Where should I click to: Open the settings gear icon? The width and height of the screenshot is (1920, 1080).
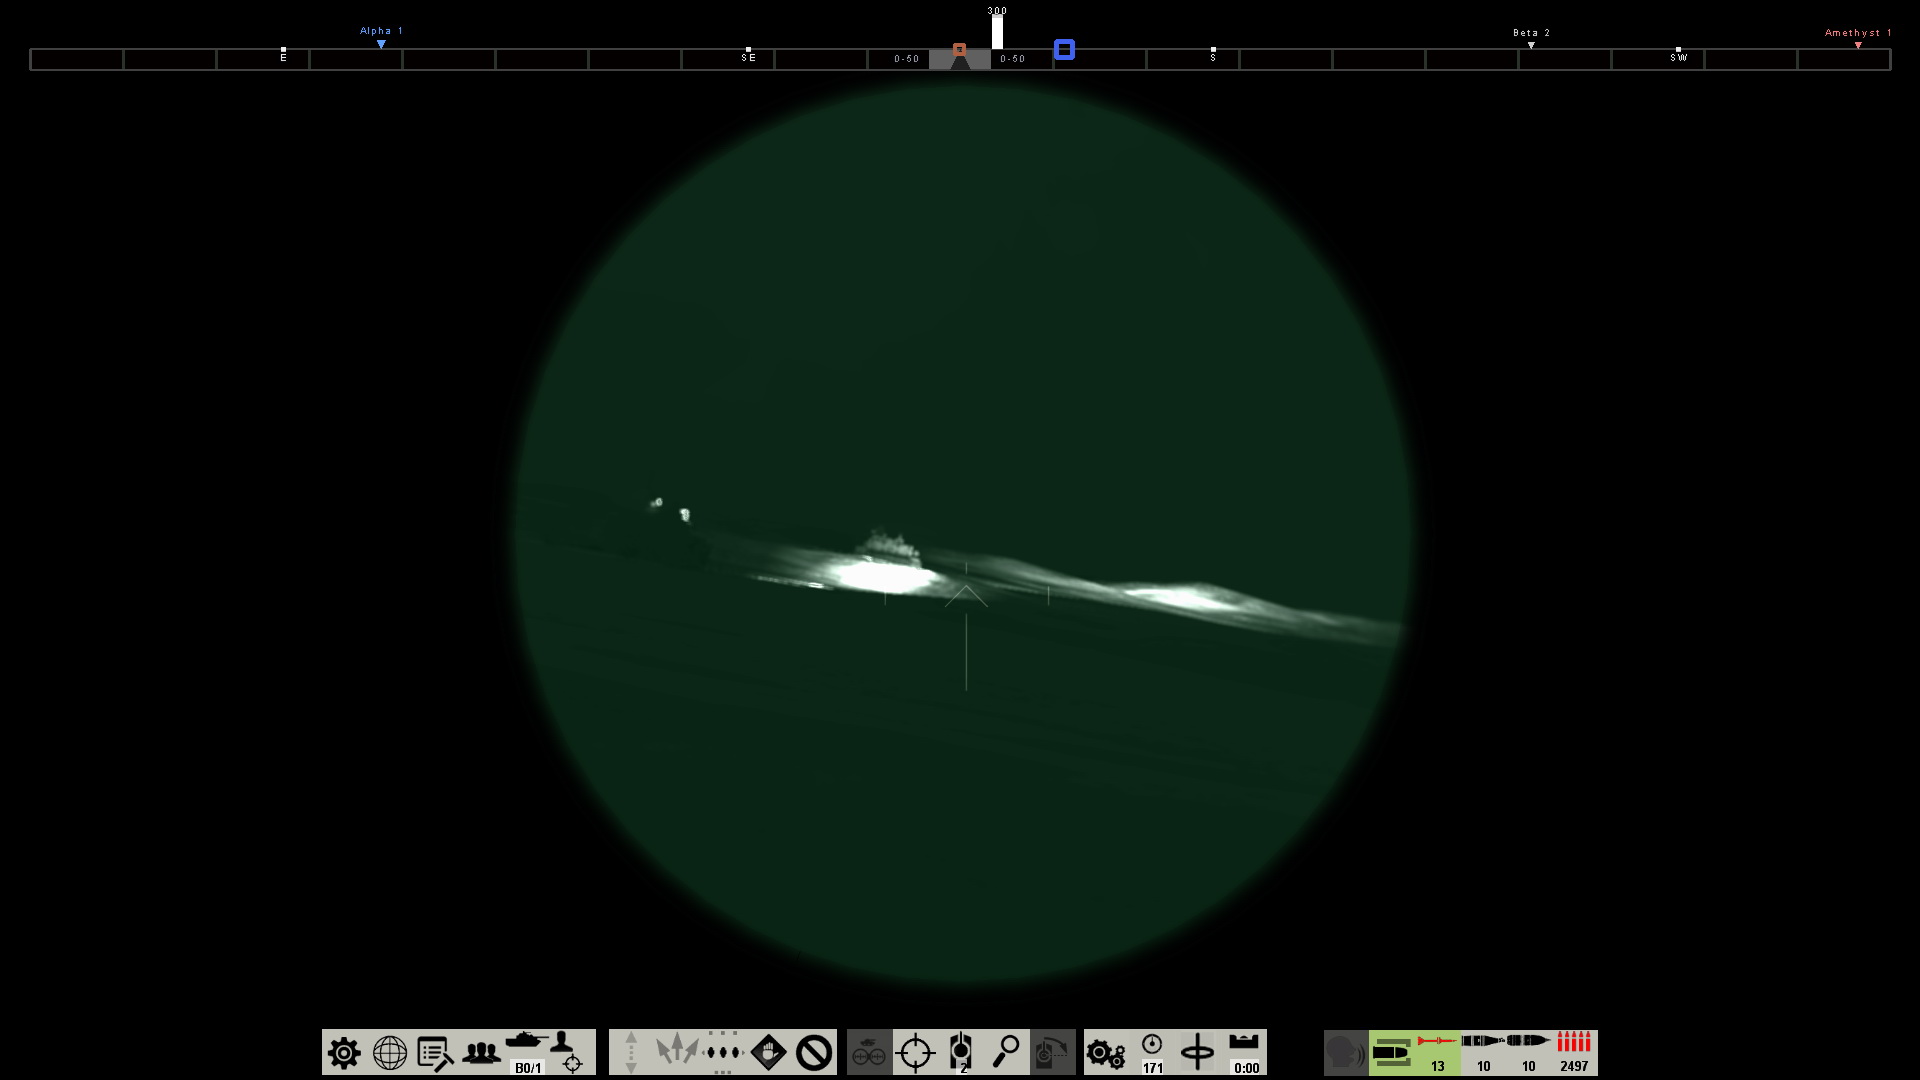coord(344,1053)
